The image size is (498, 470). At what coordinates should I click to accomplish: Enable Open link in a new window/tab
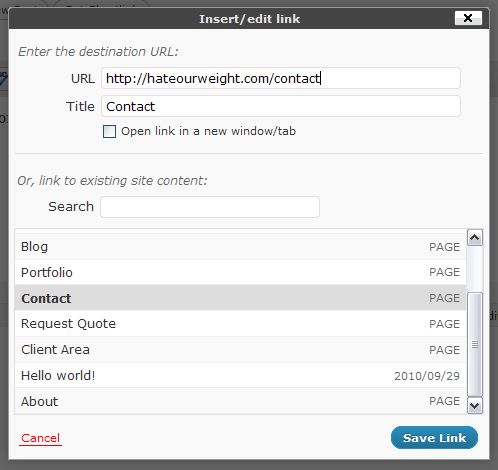coord(109,131)
